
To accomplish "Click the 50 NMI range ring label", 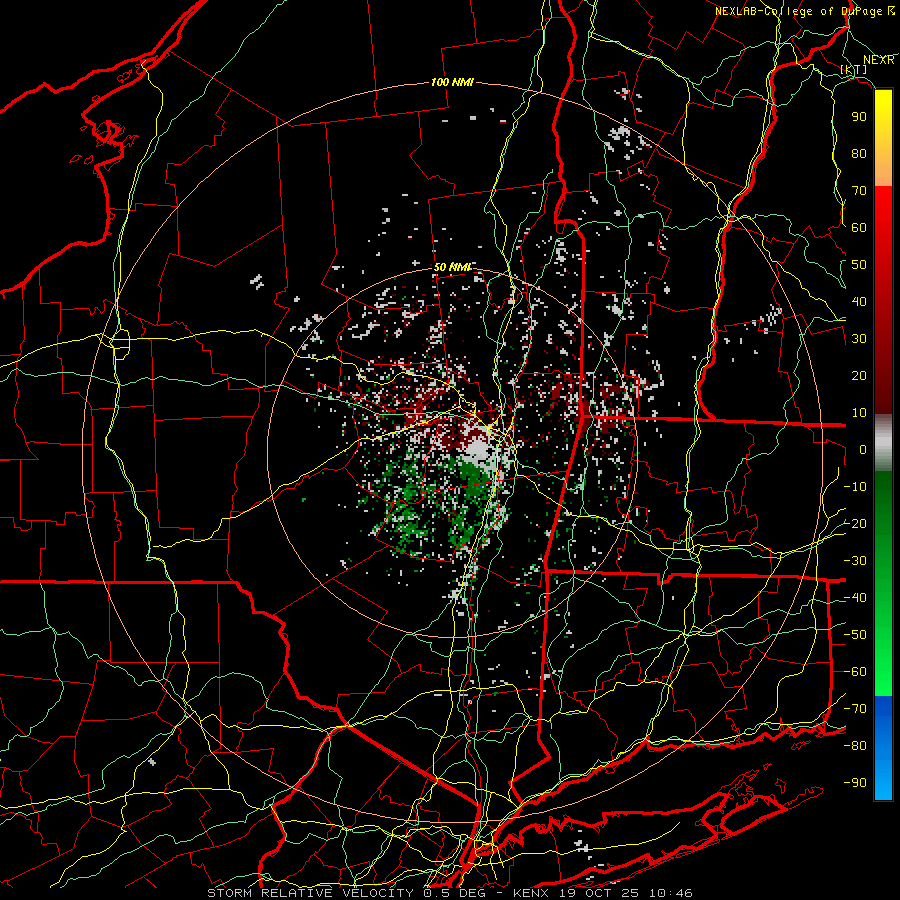I will 452,267.
